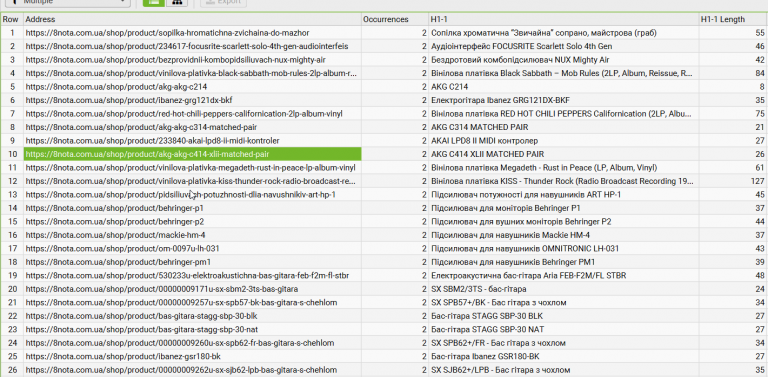Click H1 cell 'Підсилювач потужності для навушників ART HP-1'
Screen dimensions: 768x377
[x=563, y=194]
